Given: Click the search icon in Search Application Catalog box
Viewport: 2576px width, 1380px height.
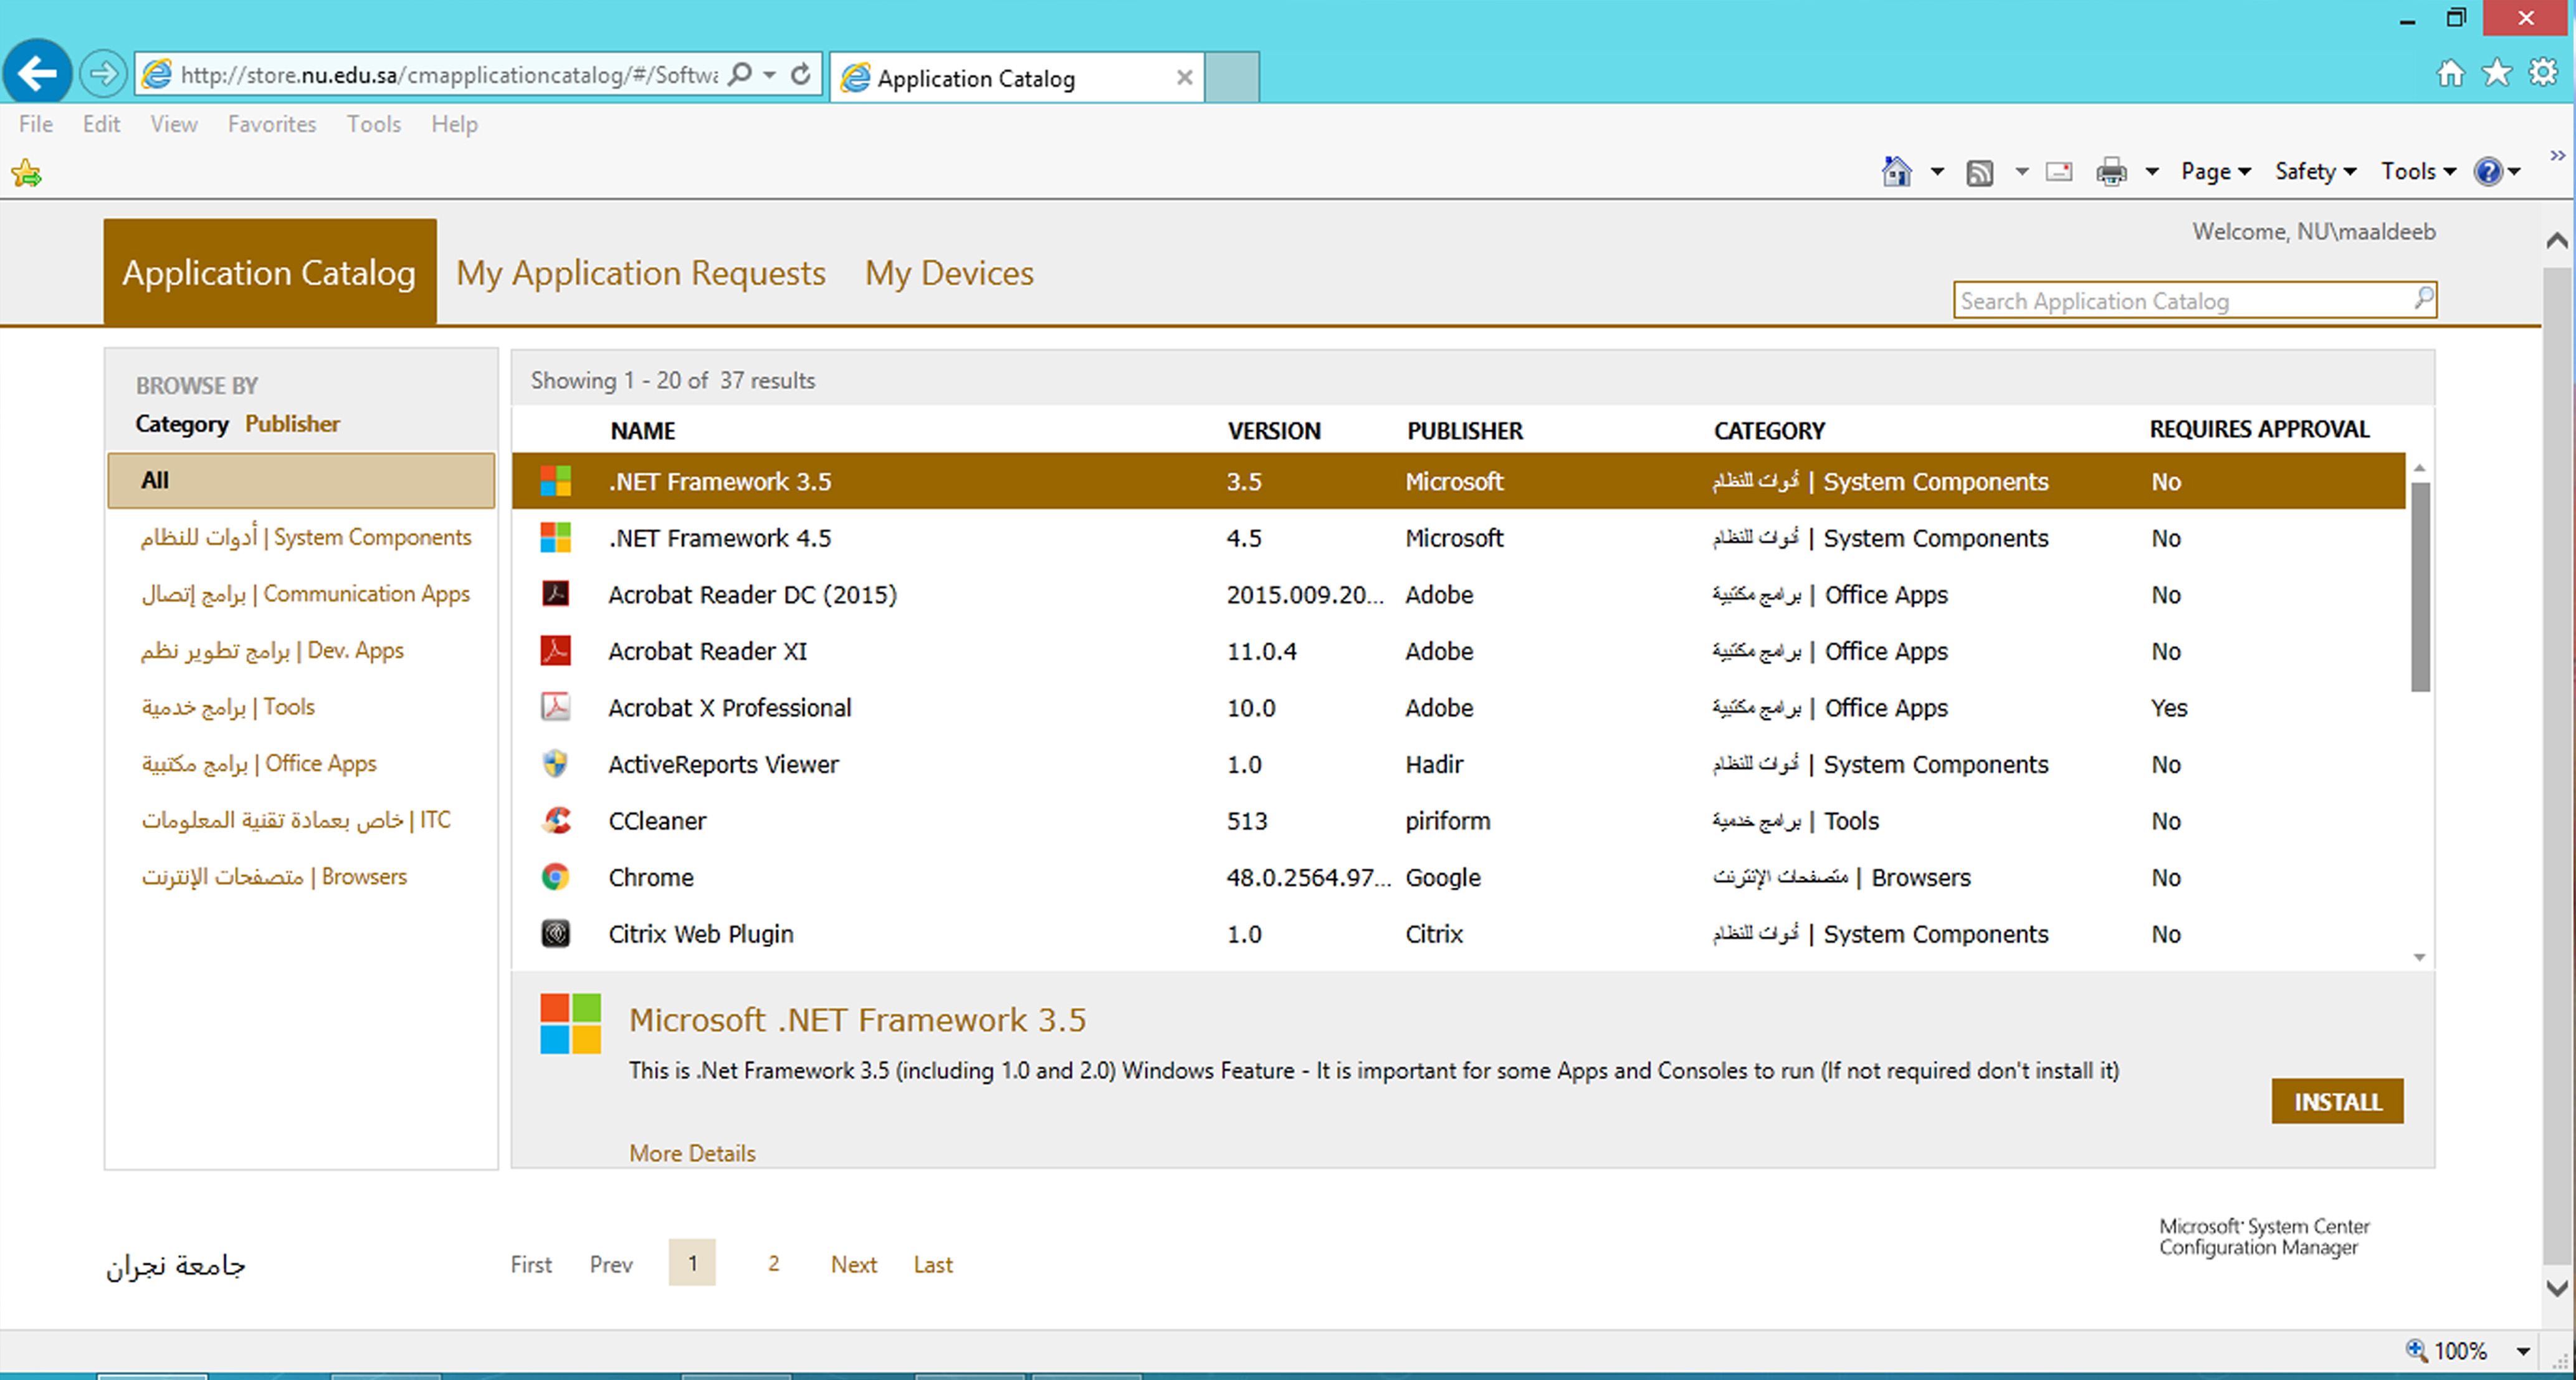Looking at the screenshot, I should click(2423, 299).
